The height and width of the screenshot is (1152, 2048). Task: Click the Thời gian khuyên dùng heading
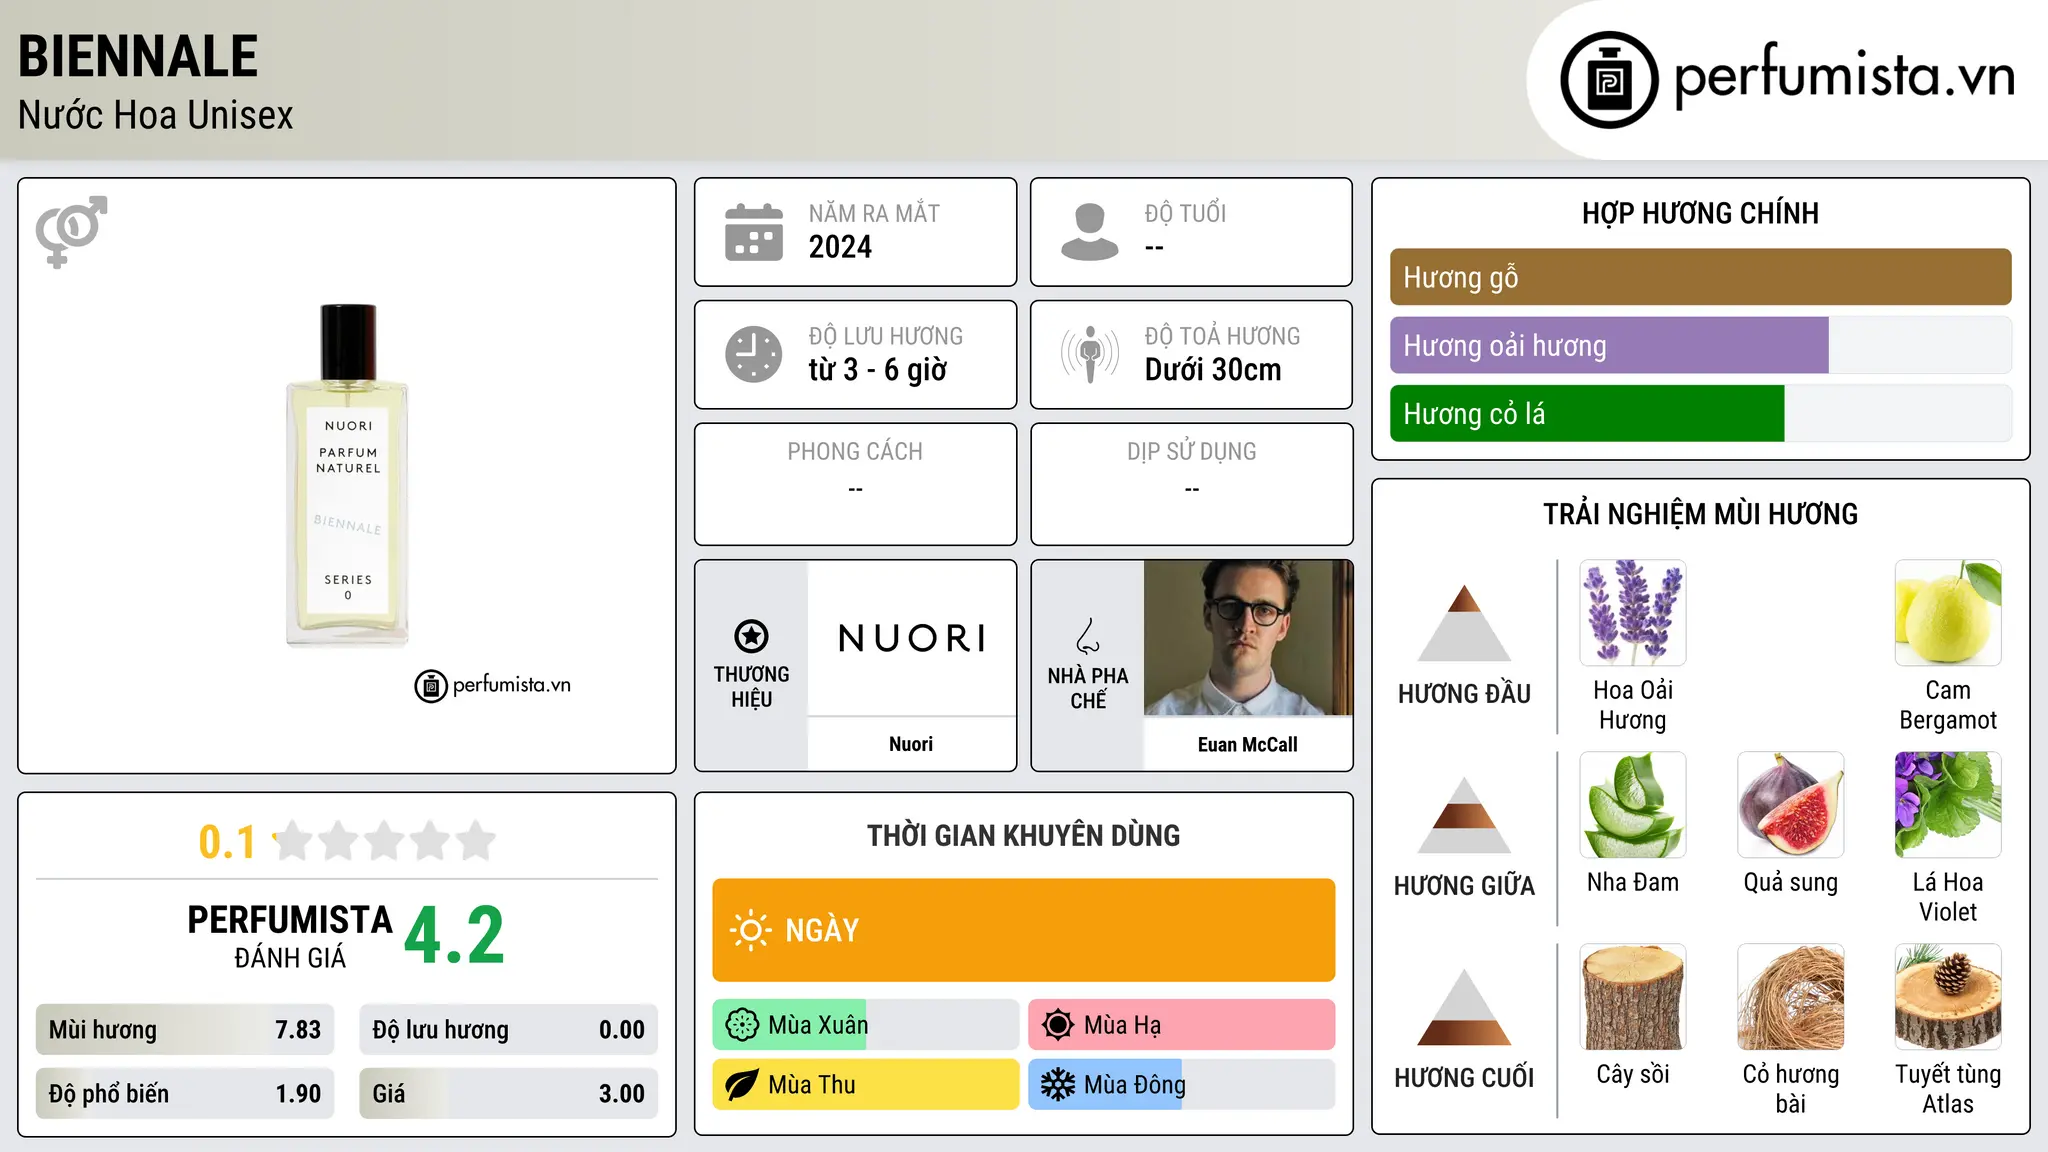[1024, 835]
